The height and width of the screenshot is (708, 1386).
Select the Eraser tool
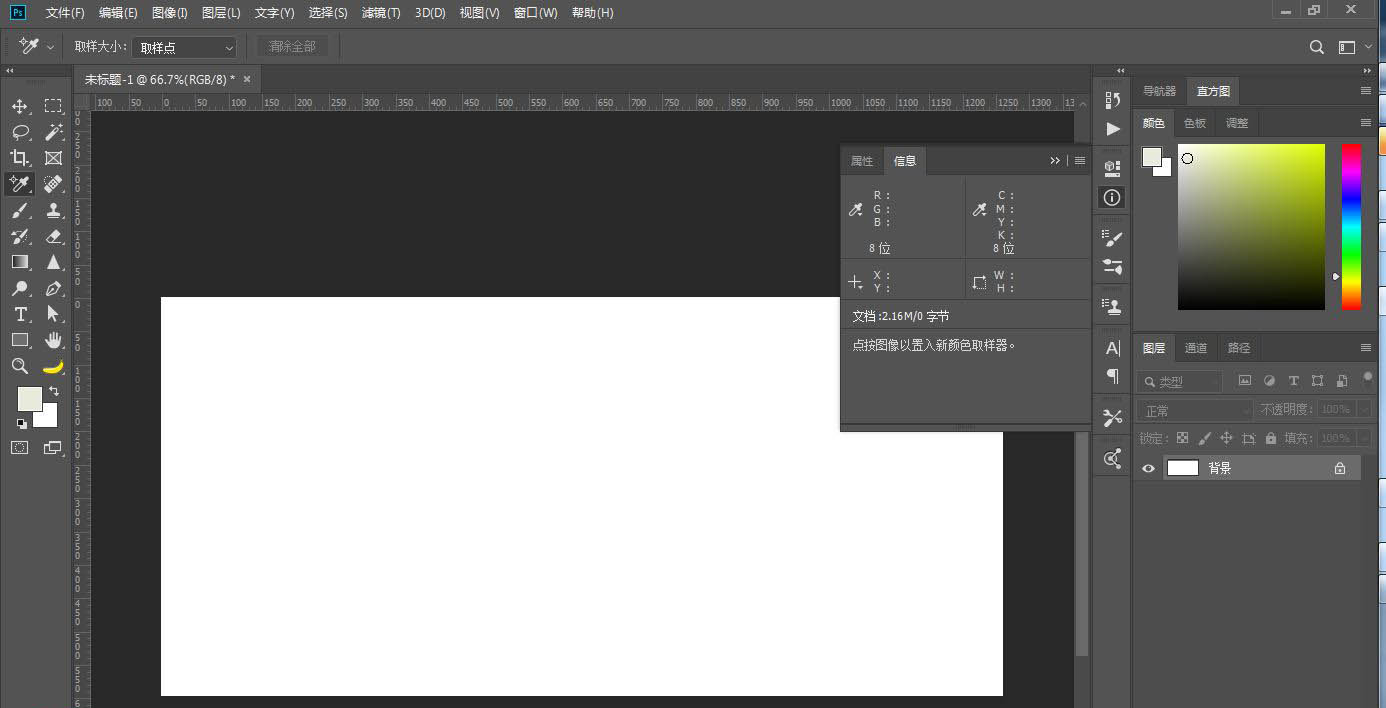pyautogui.click(x=53, y=236)
